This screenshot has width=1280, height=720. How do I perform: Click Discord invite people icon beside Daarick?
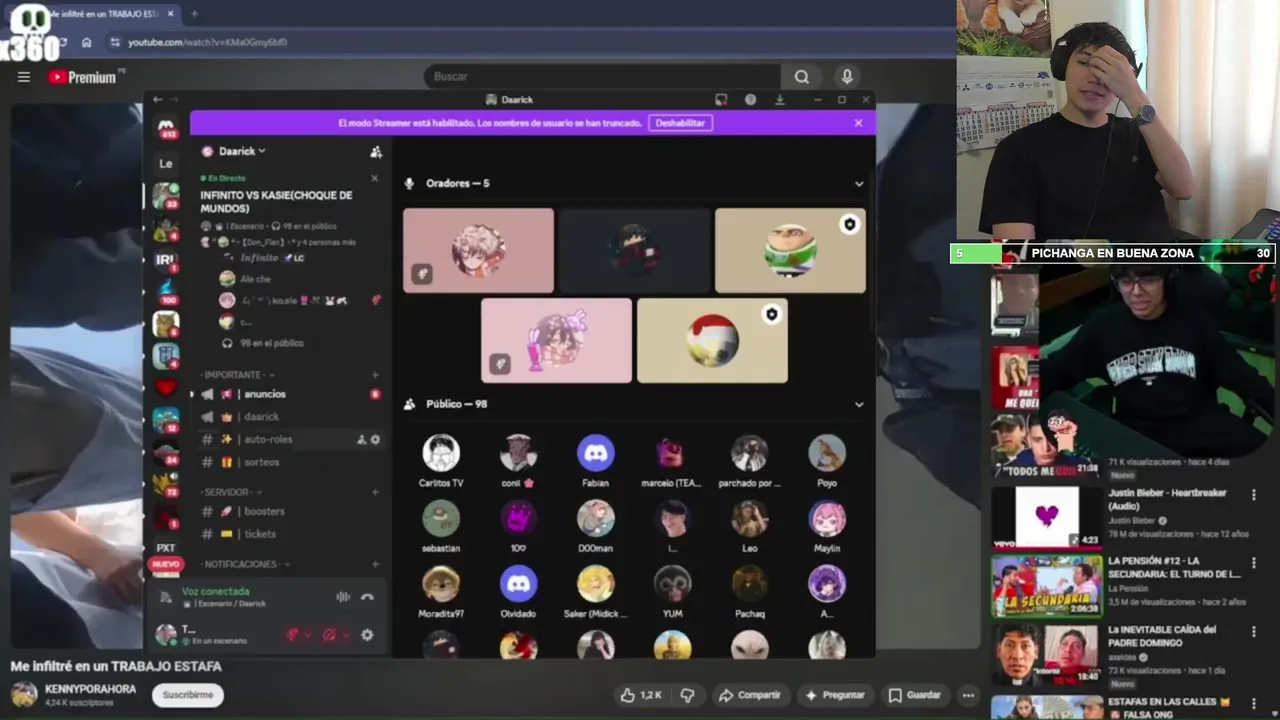coord(376,152)
